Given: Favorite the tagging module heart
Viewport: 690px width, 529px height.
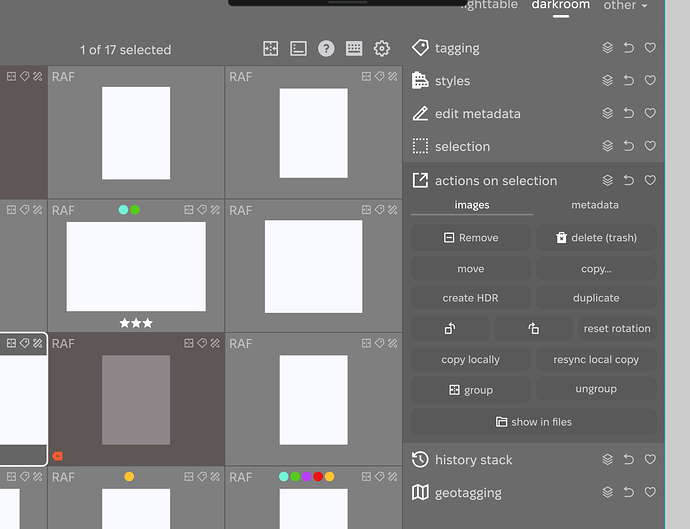Looking at the screenshot, I should (x=650, y=48).
